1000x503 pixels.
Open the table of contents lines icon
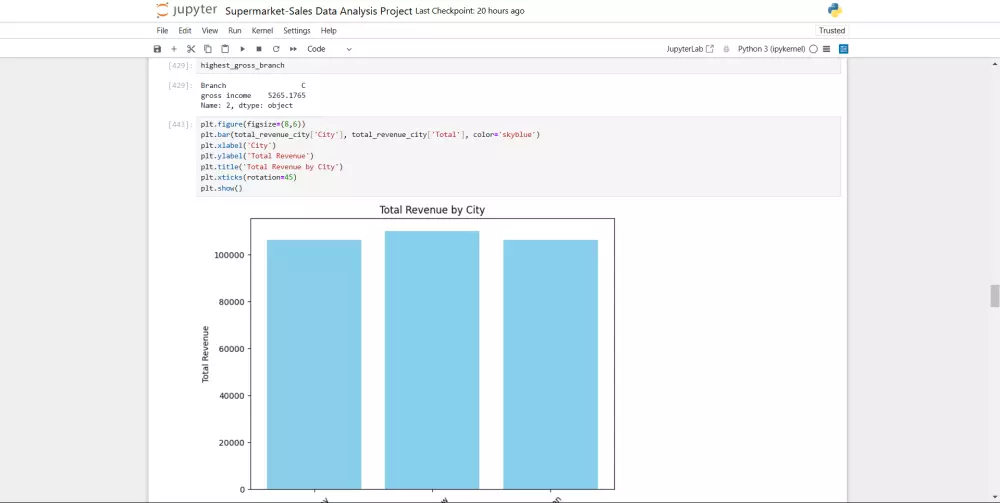pyautogui.click(x=827, y=49)
